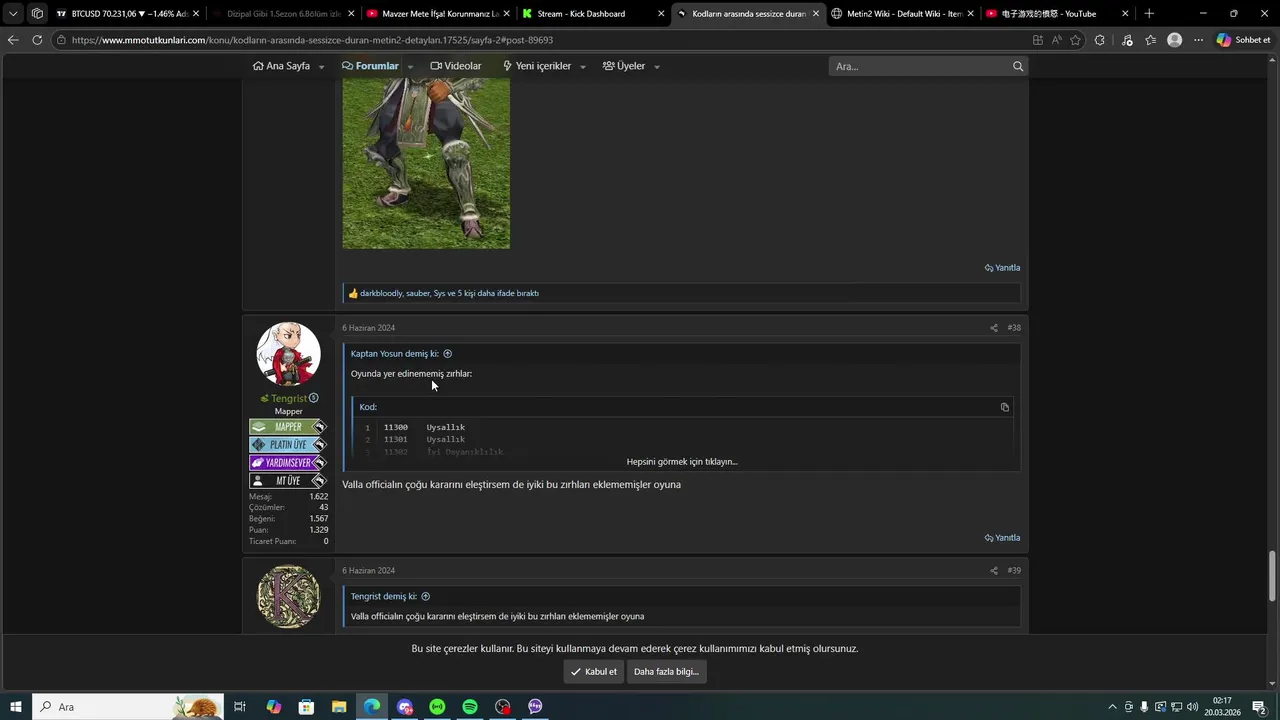Open the Edge apps icon in address bar

[x=1037, y=40]
